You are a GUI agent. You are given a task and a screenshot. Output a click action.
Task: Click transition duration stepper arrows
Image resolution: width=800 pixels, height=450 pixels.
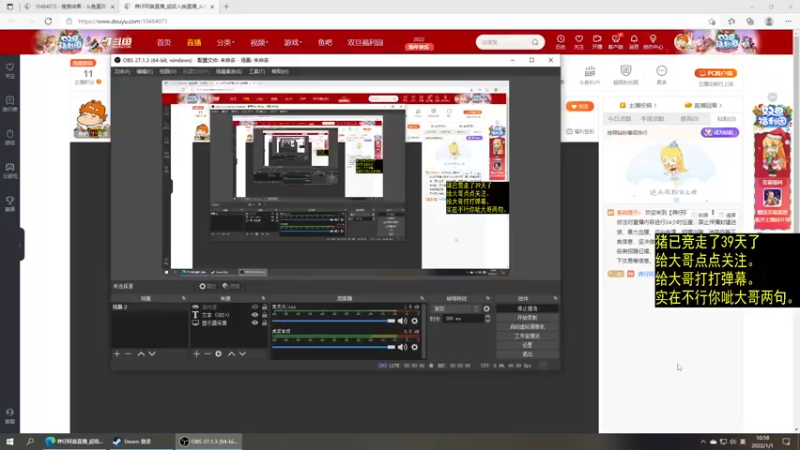[487, 318]
